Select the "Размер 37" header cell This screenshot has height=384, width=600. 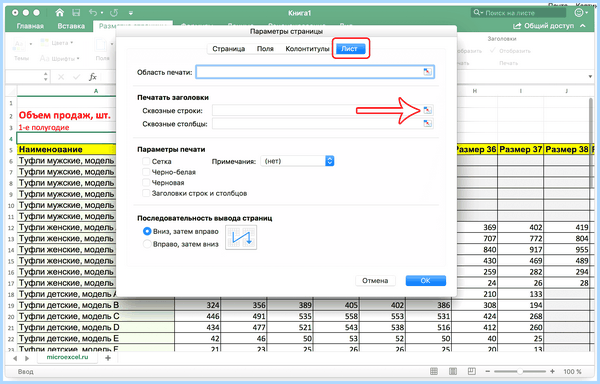[520, 149]
